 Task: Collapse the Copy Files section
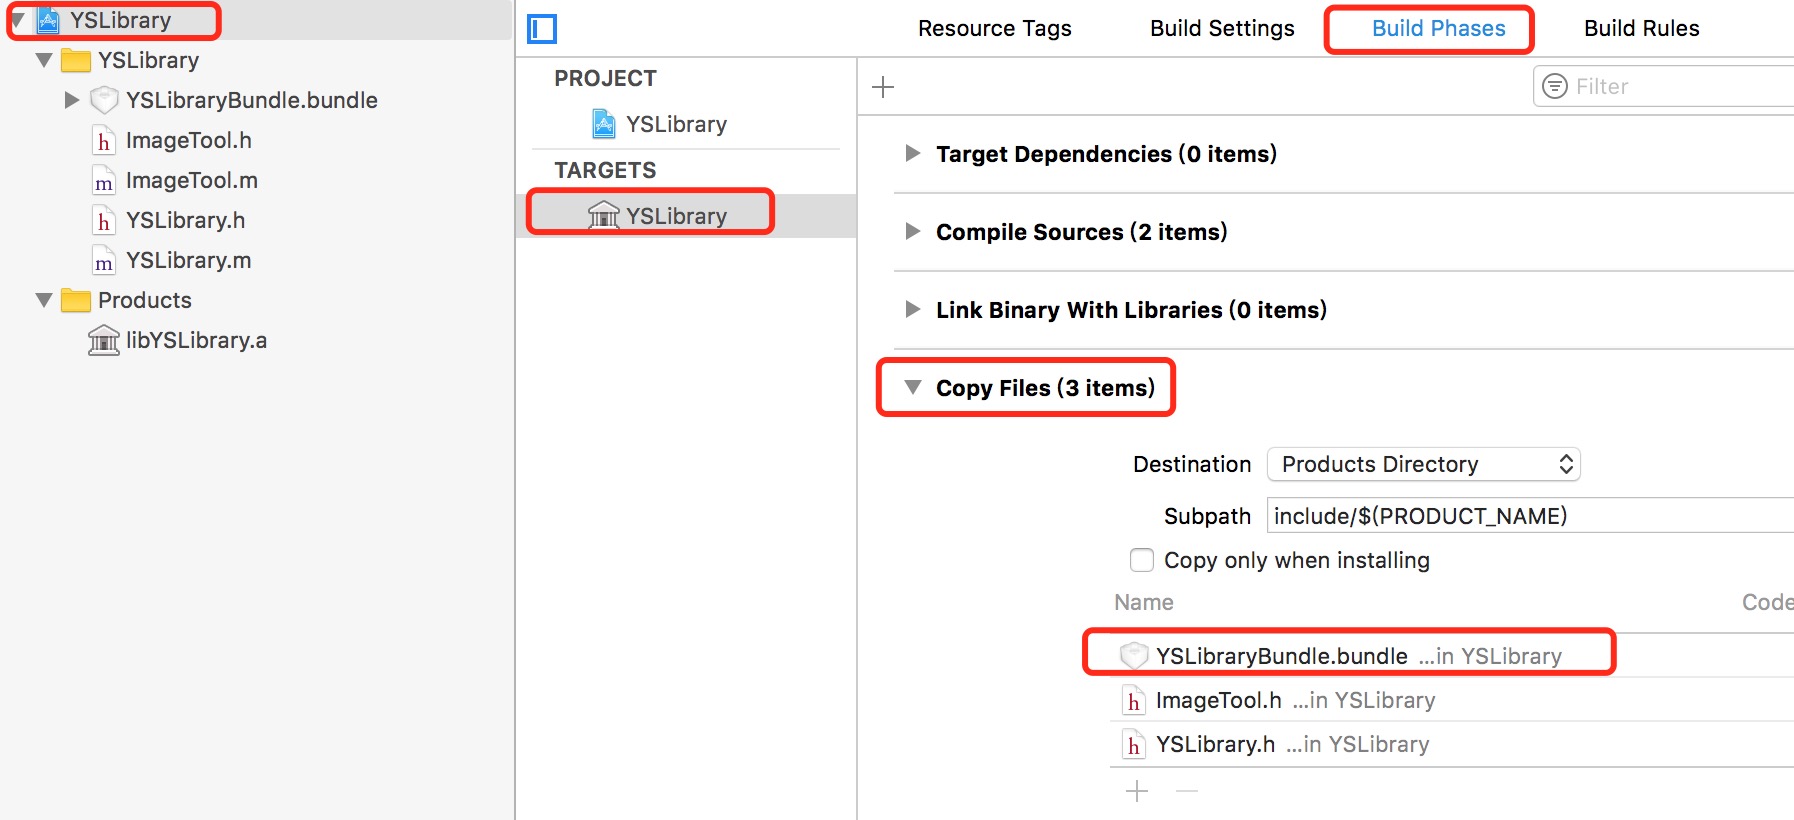[912, 387]
